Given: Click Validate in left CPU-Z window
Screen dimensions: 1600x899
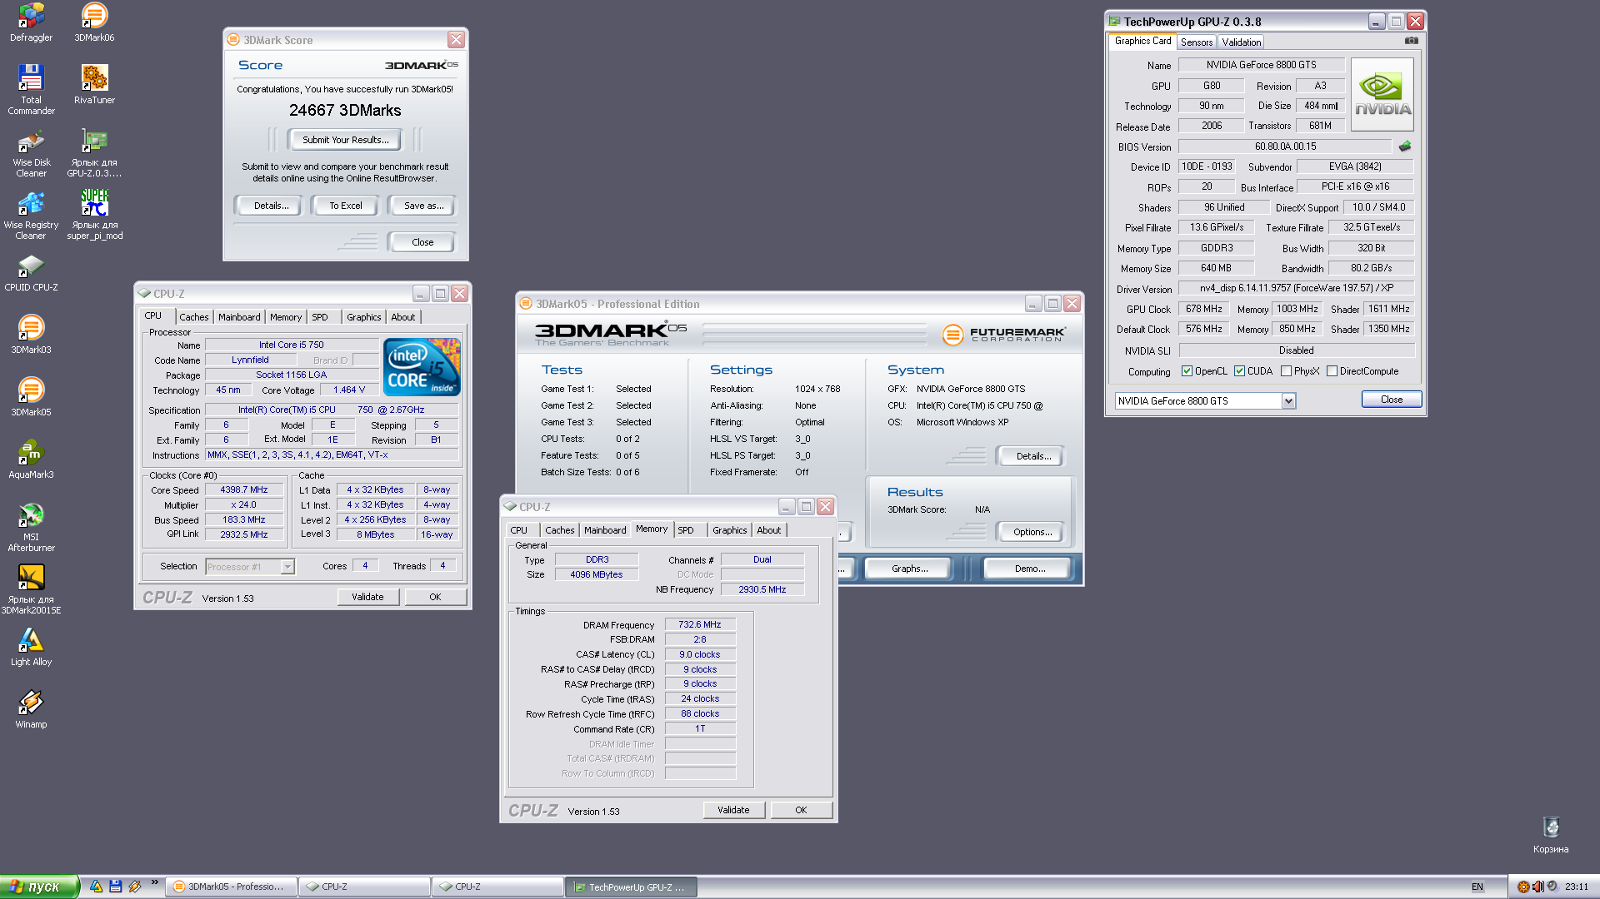Looking at the screenshot, I should (367, 597).
